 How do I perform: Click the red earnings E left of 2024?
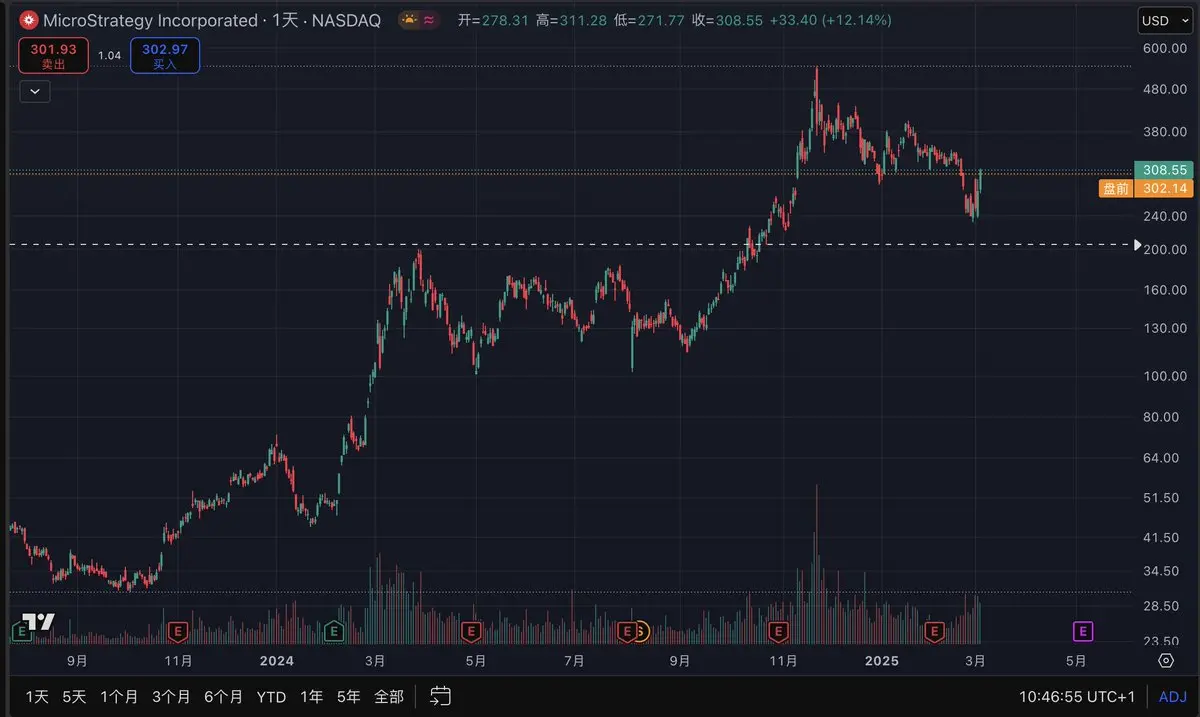tap(178, 631)
